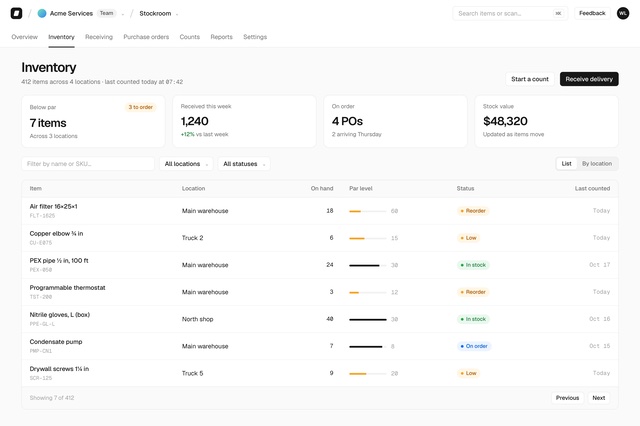Click the par level bar for Nitrile gloves

pos(368,320)
